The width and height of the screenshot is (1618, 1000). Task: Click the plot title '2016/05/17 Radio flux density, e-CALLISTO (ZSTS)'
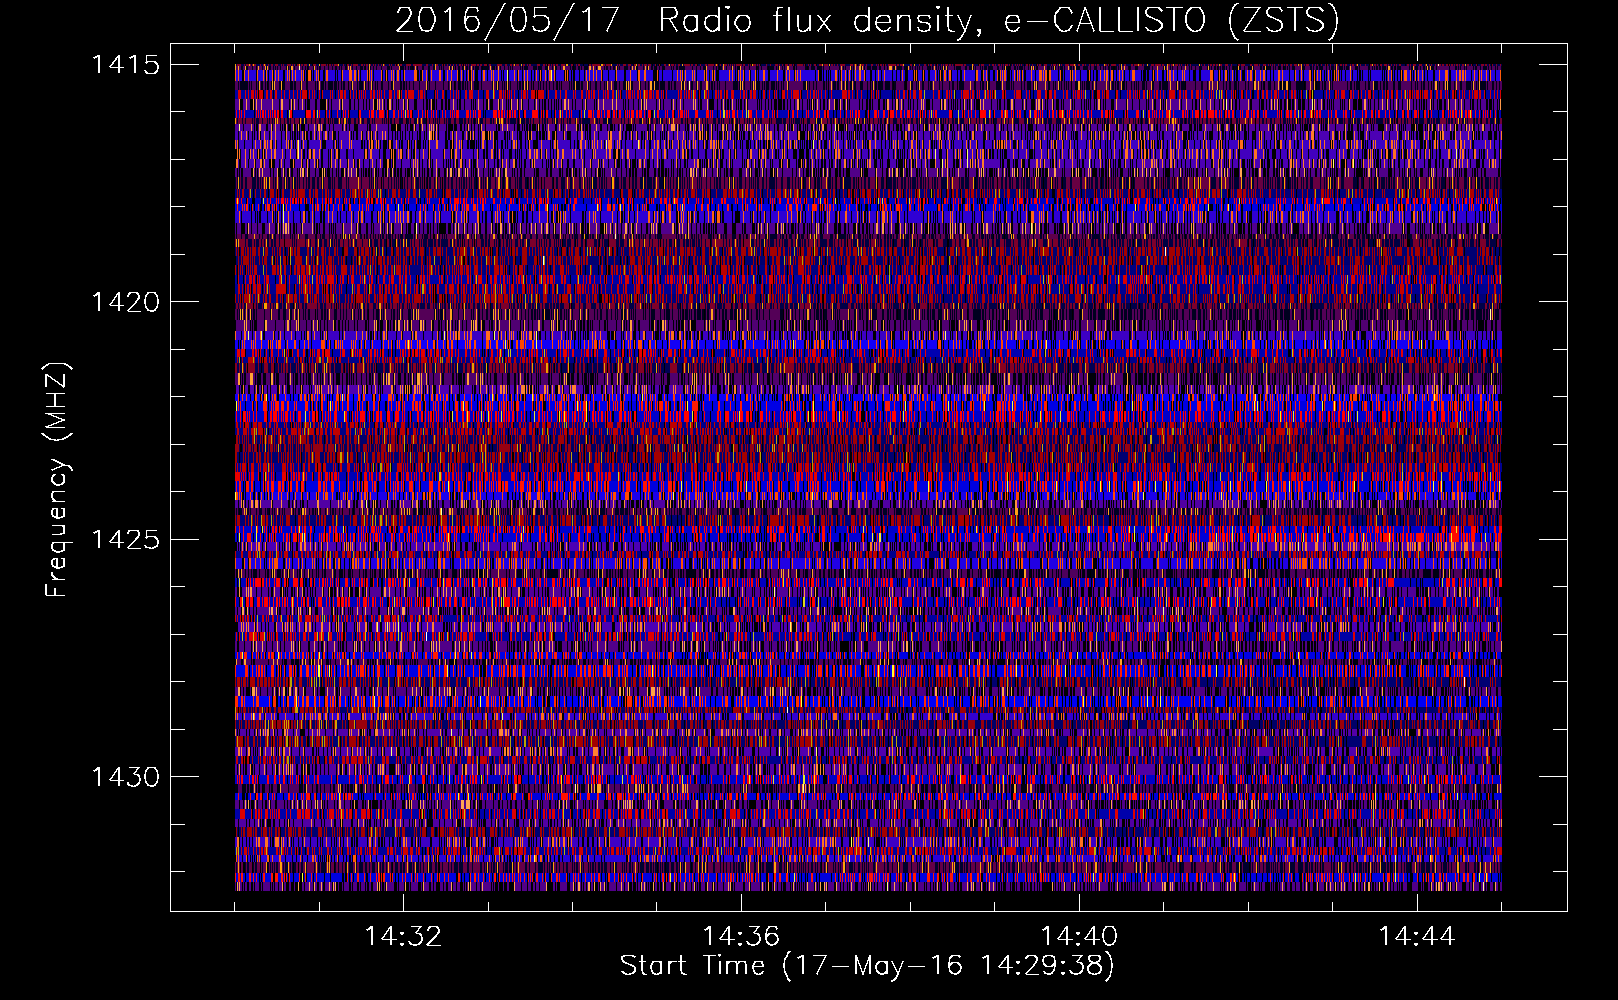coord(867,20)
